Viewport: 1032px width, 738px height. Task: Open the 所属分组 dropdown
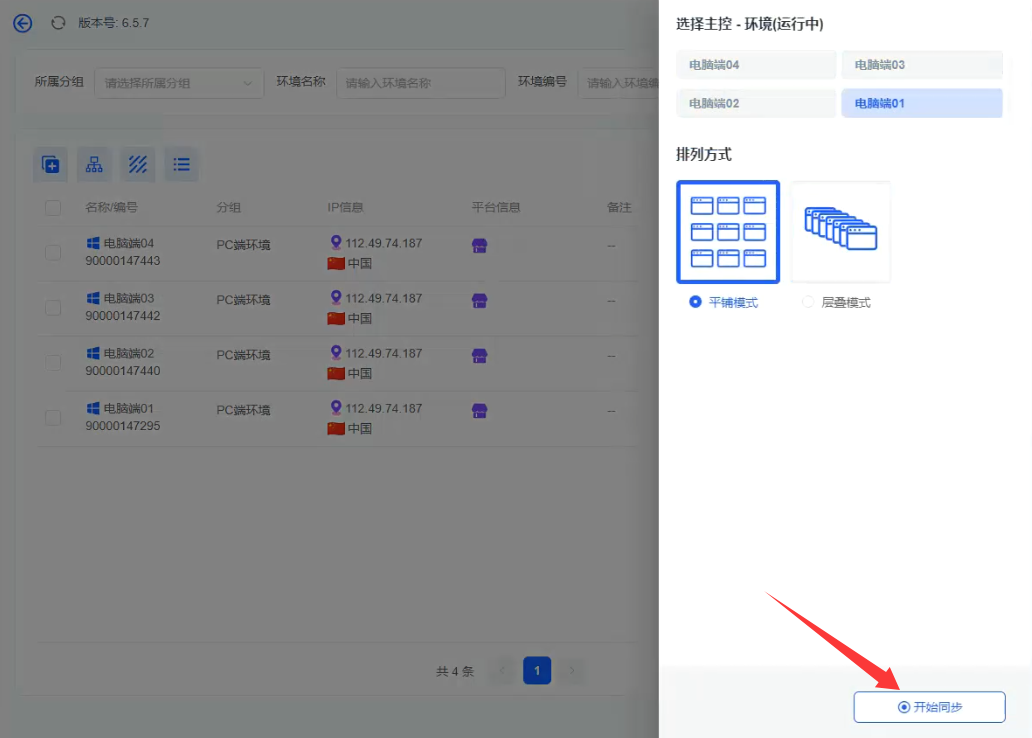[x=178, y=83]
